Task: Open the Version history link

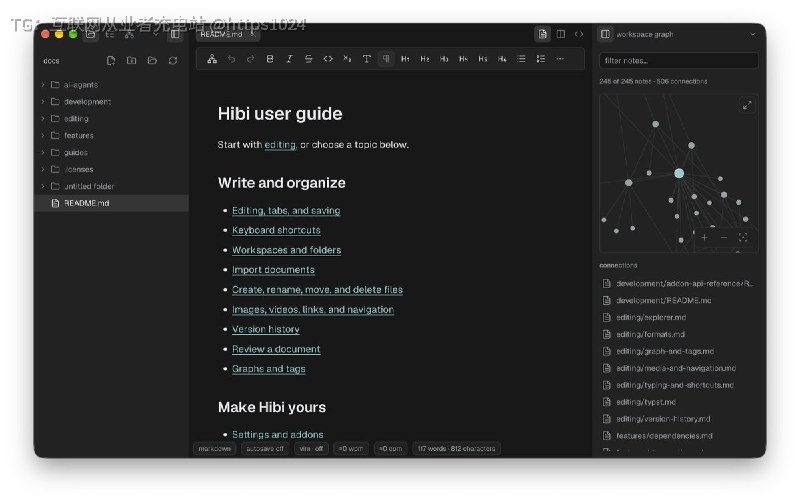Action: click(x=266, y=329)
